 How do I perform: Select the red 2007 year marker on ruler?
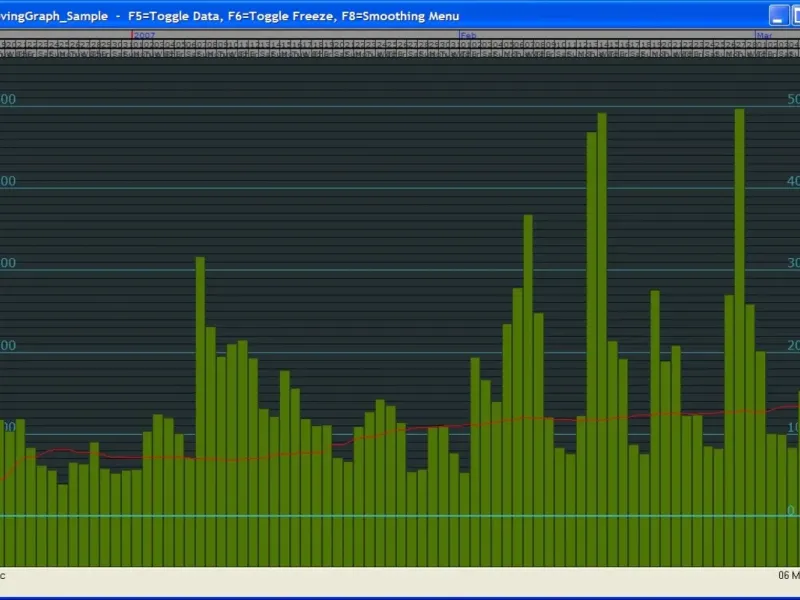144,35
